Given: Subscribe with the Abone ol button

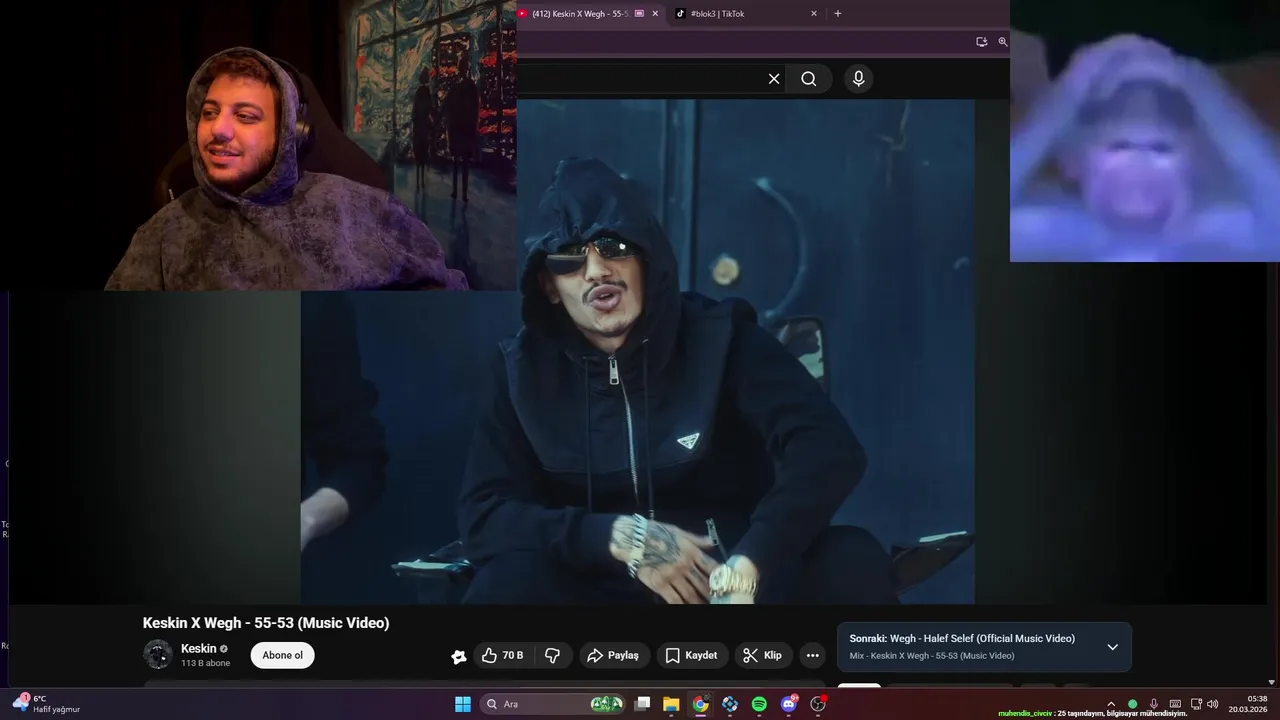Looking at the screenshot, I should tap(282, 656).
